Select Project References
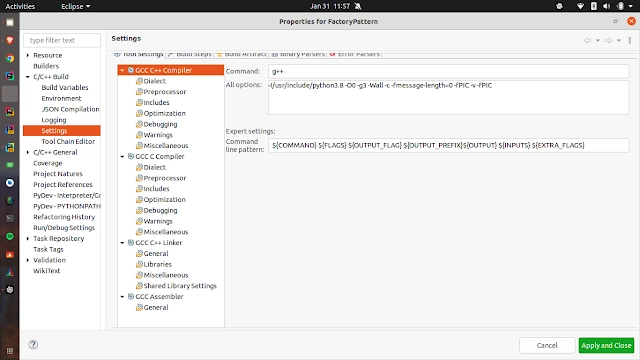640x360 pixels. coord(63,184)
